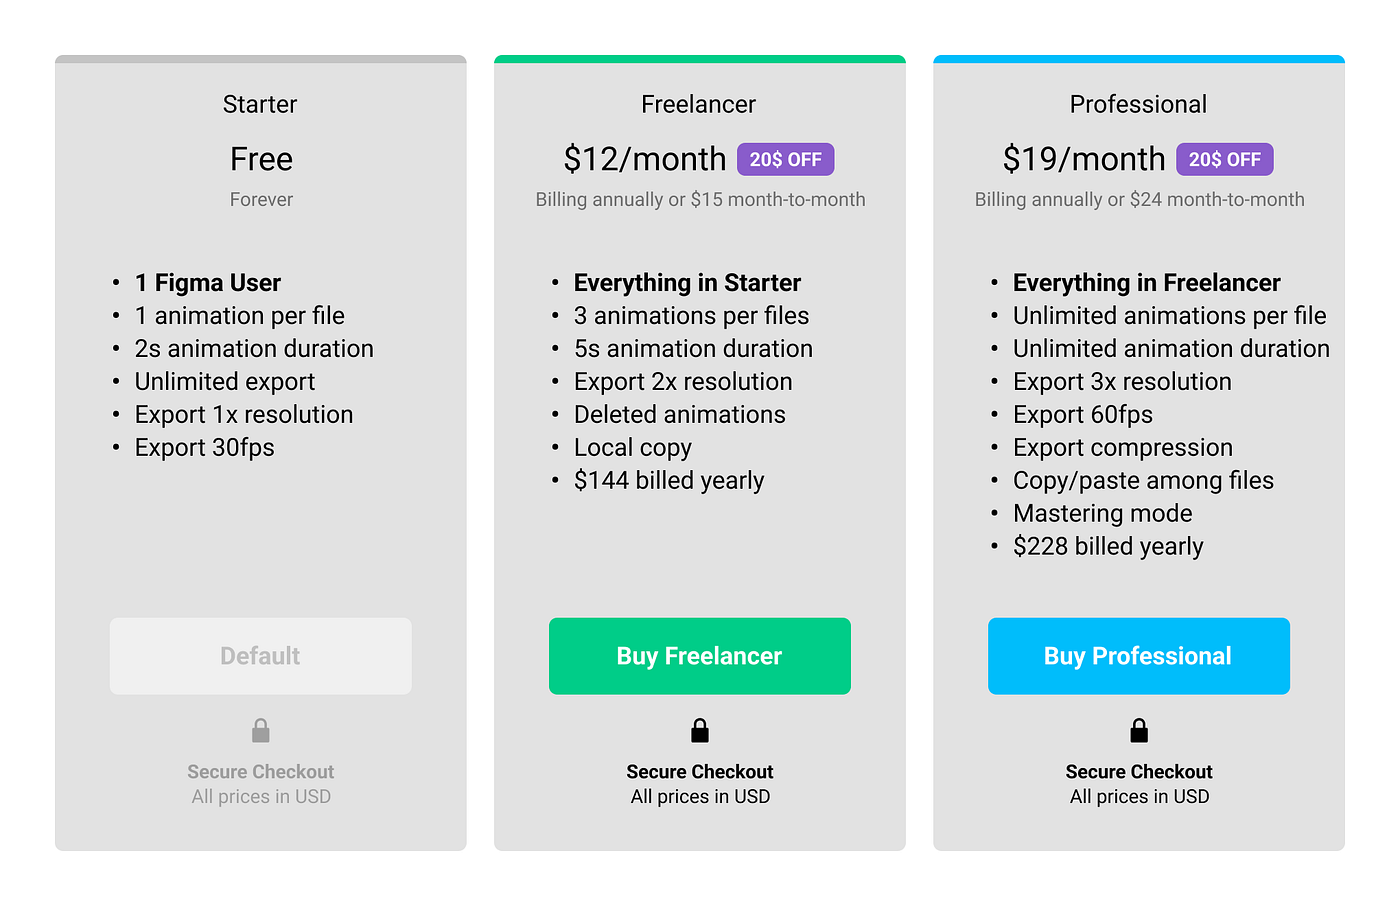The height and width of the screenshot is (906, 1400).
Task: Click the $19/month price text
Action: (x=1084, y=159)
